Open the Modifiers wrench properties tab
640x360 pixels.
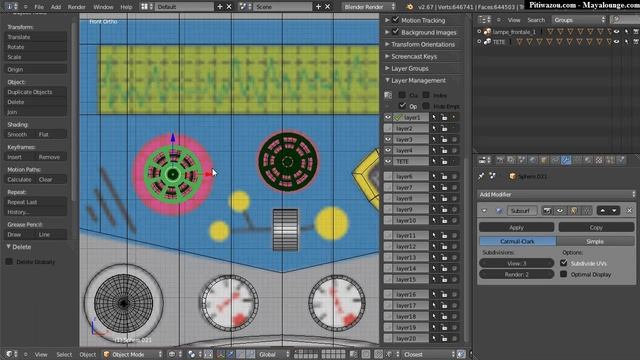pos(566,160)
